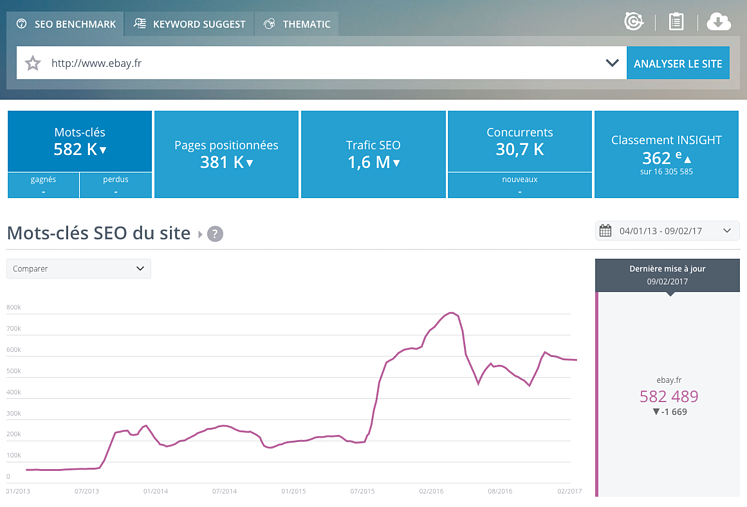This screenshot has height=507, width=747.
Task: Open the 04/01/13 - 09/02/17 date range dropdown
Action: coord(667,231)
